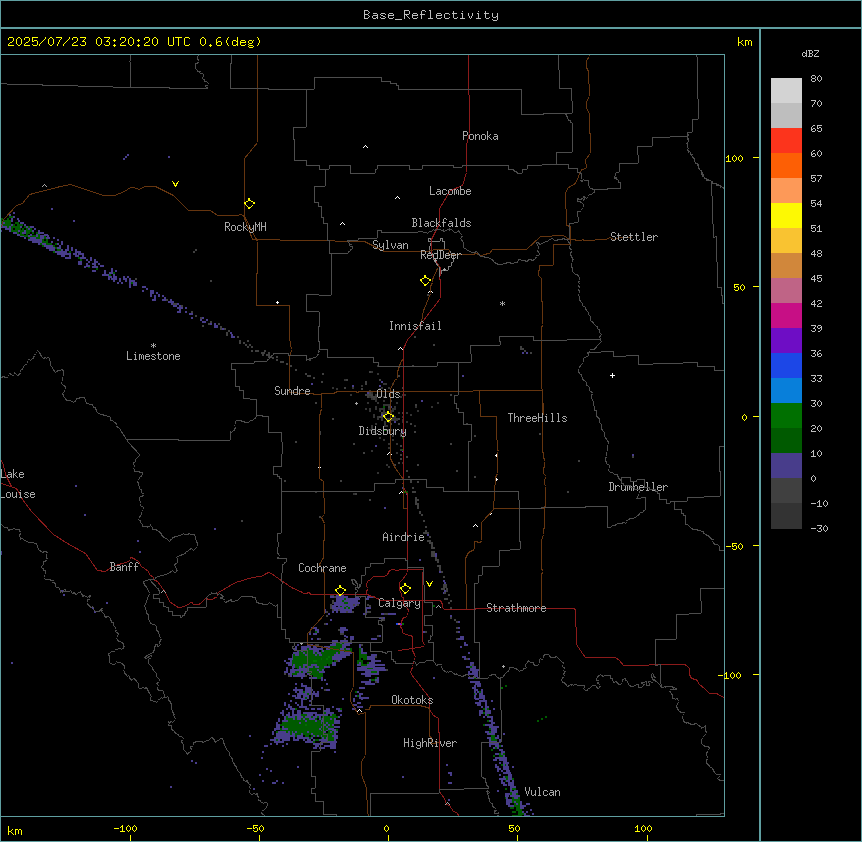Click the Vulcan label
Screen dimensions: 862x842
pos(543,792)
